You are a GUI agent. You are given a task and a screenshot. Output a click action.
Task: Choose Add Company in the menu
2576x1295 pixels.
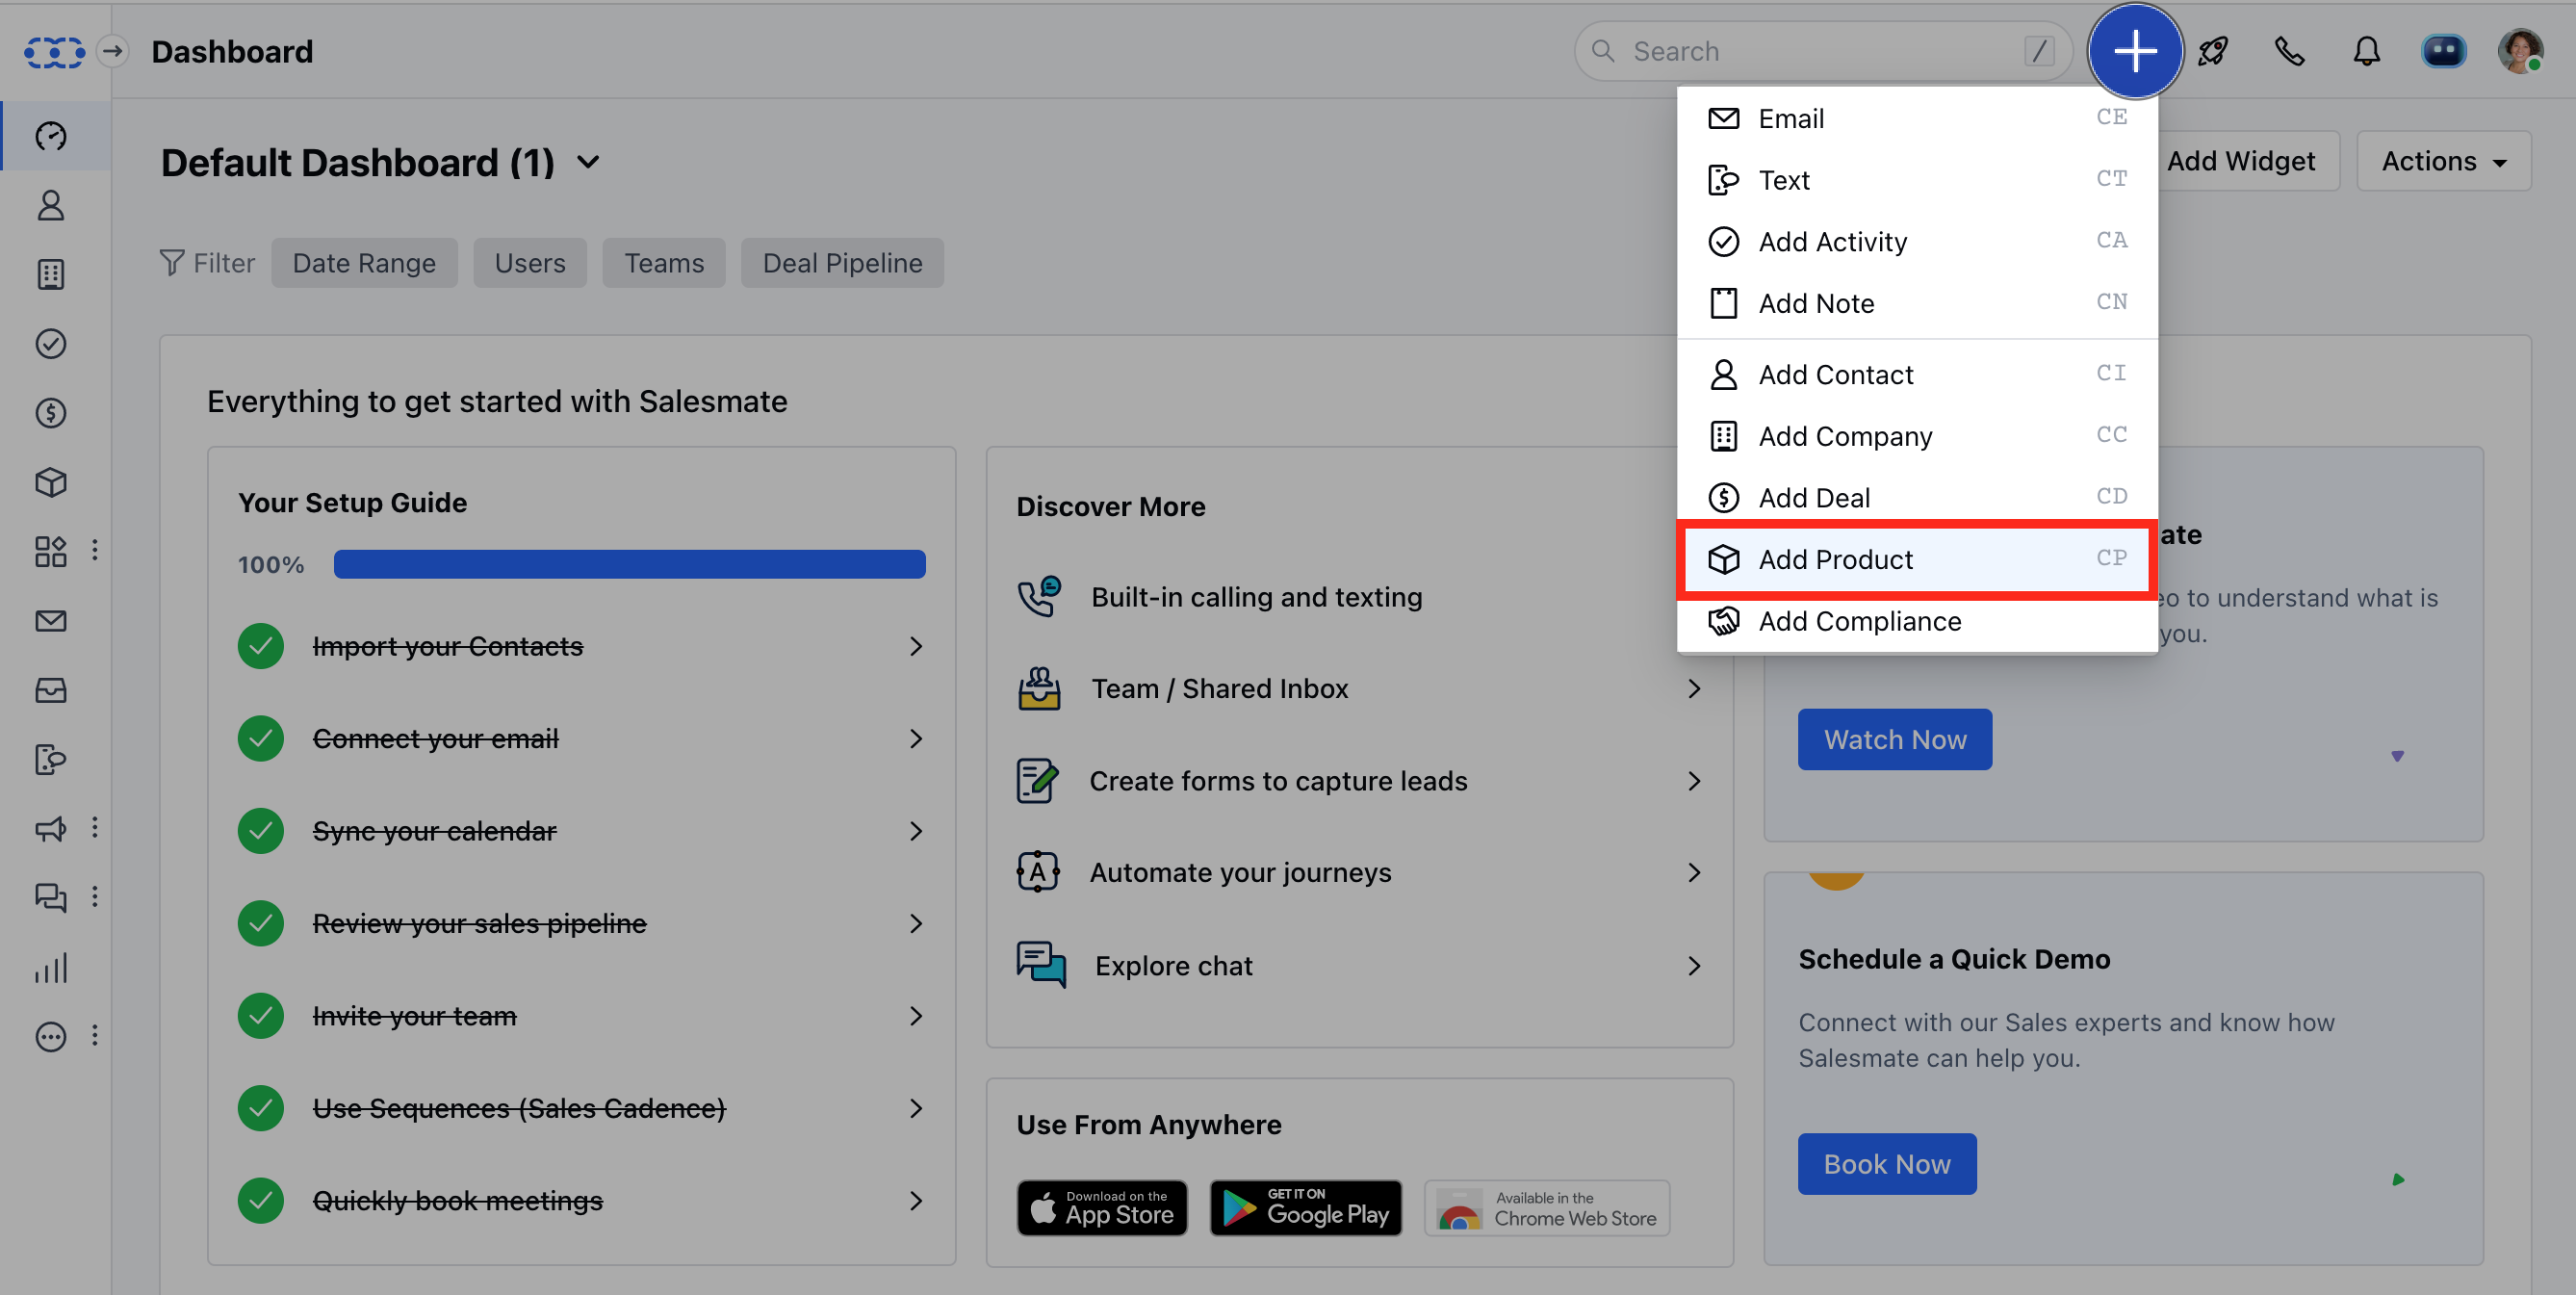[1917, 436]
